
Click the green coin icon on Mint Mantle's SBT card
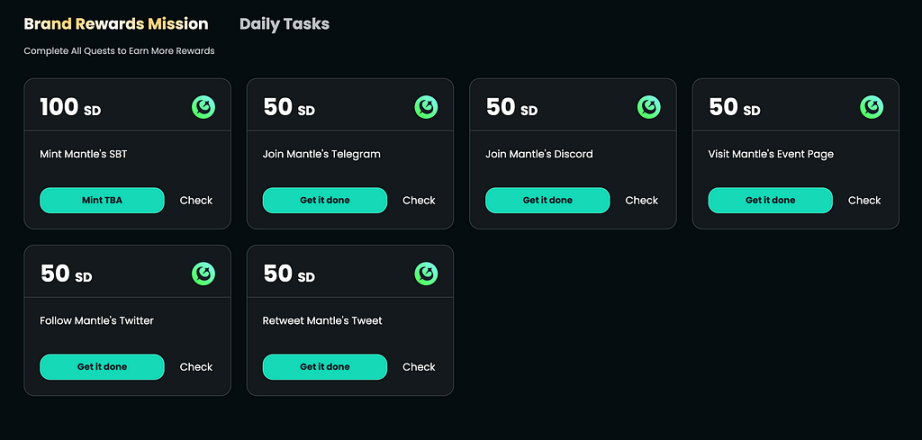coord(204,106)
